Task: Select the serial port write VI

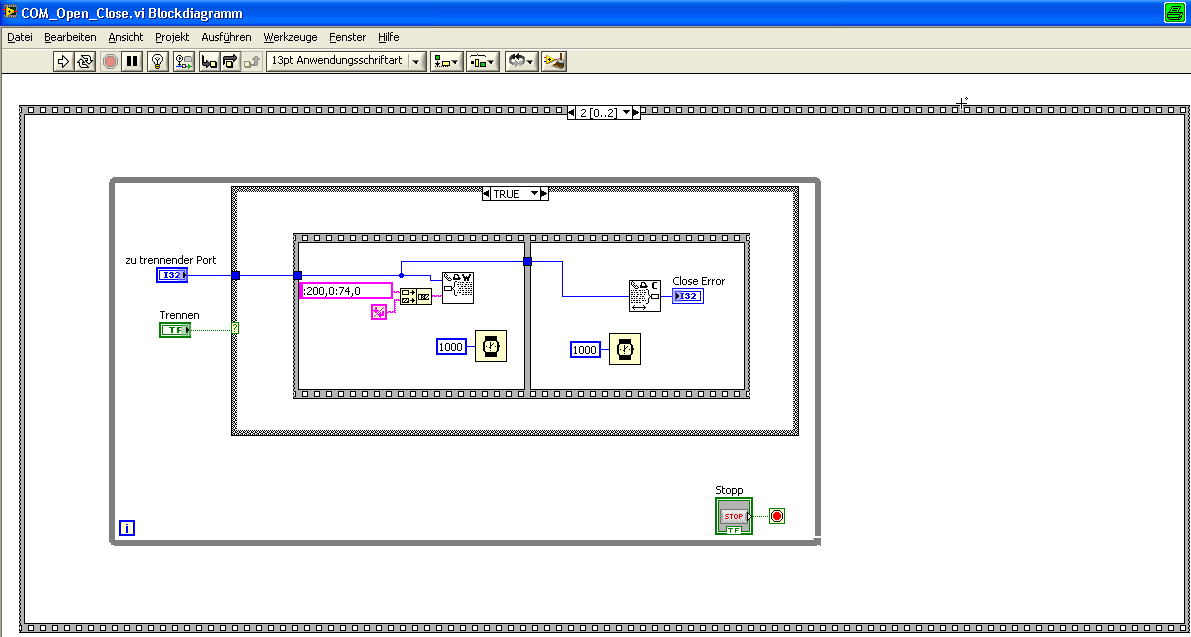Action: [x=458, y=288]
